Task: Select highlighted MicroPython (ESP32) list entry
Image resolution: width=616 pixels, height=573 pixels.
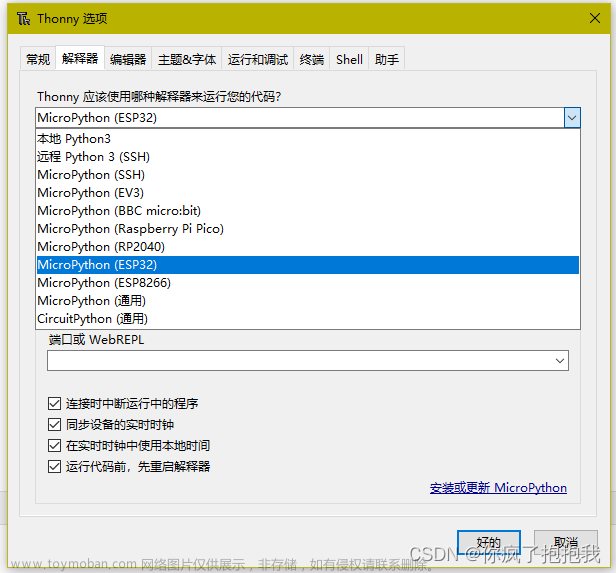Action: point(308,265)
